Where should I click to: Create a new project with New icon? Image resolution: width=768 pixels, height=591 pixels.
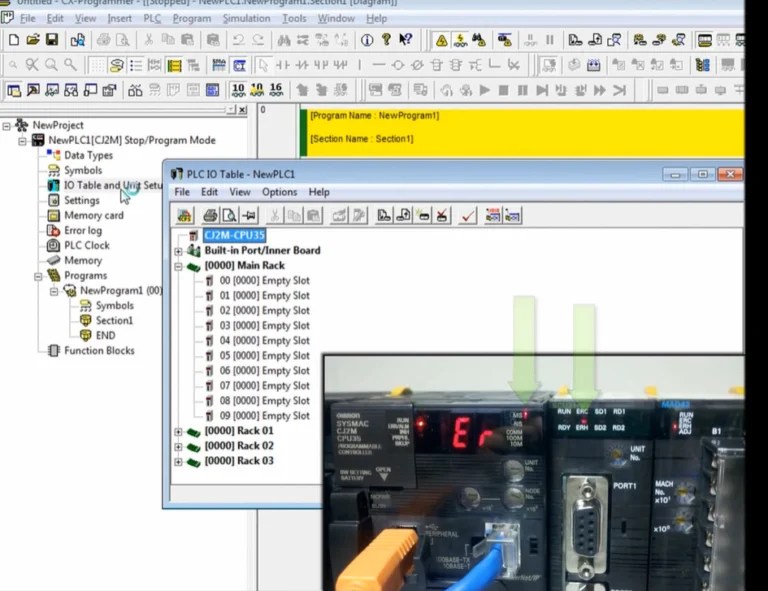coord(14,40)
